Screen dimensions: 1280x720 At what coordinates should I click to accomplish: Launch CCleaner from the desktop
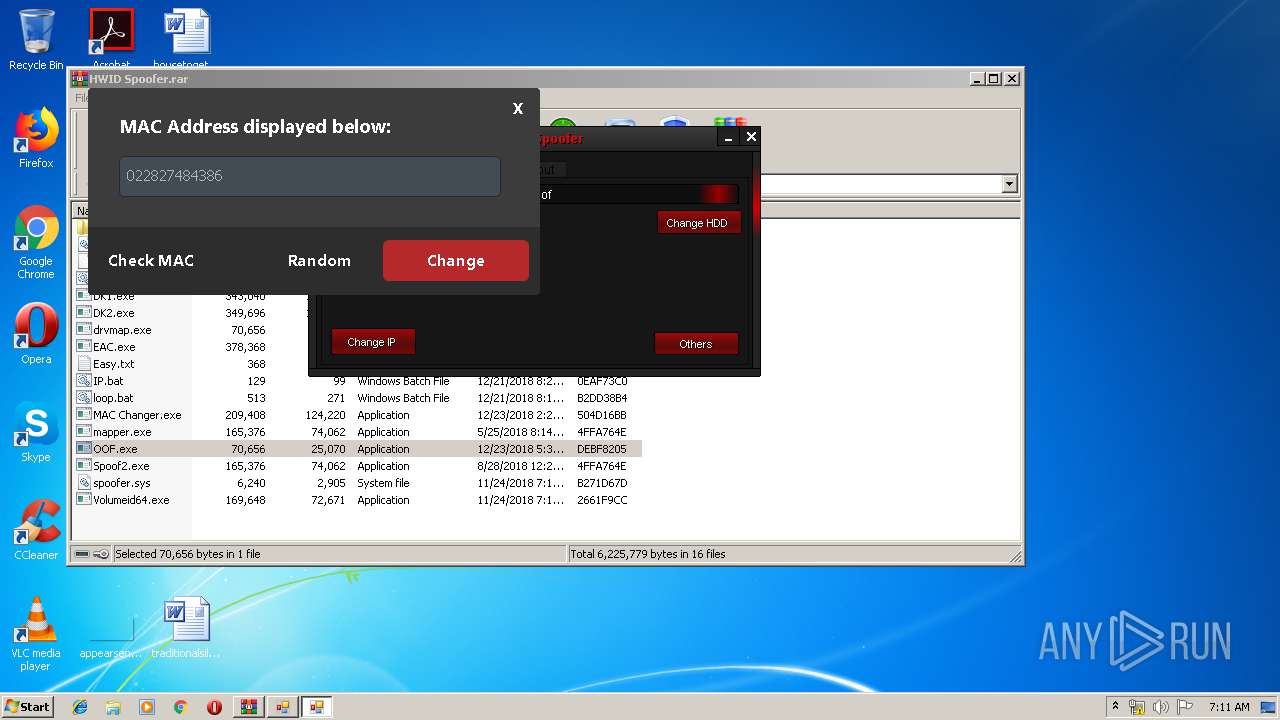point(36,530)
